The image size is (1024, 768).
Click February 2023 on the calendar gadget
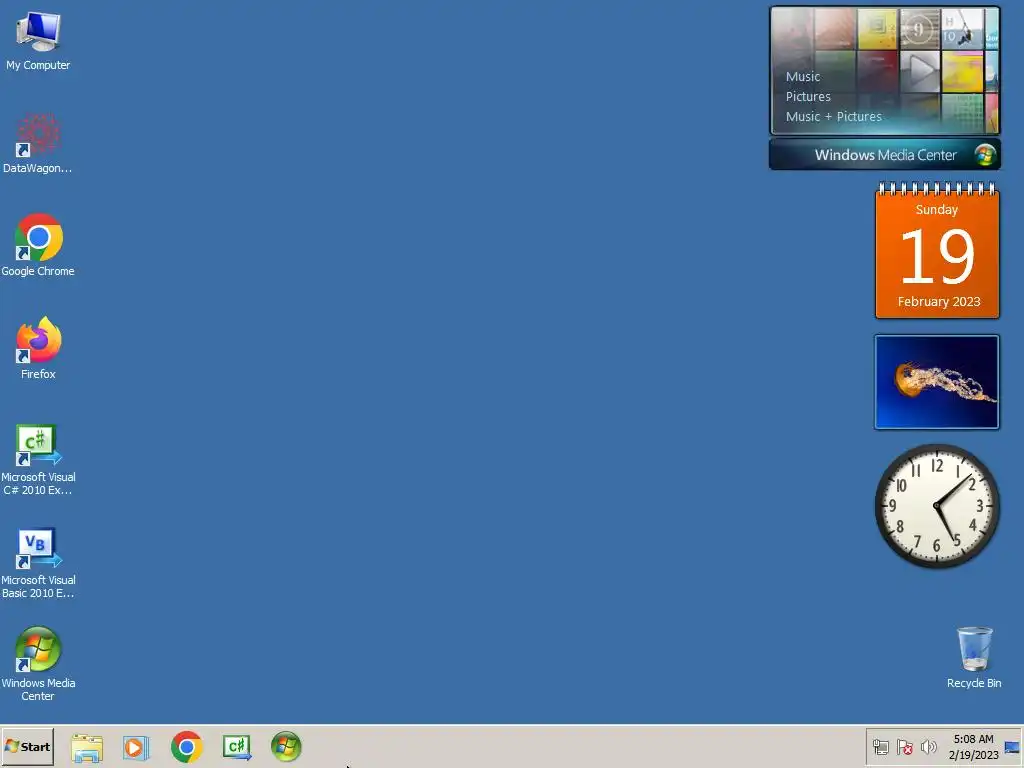click(x=938, y=302)
